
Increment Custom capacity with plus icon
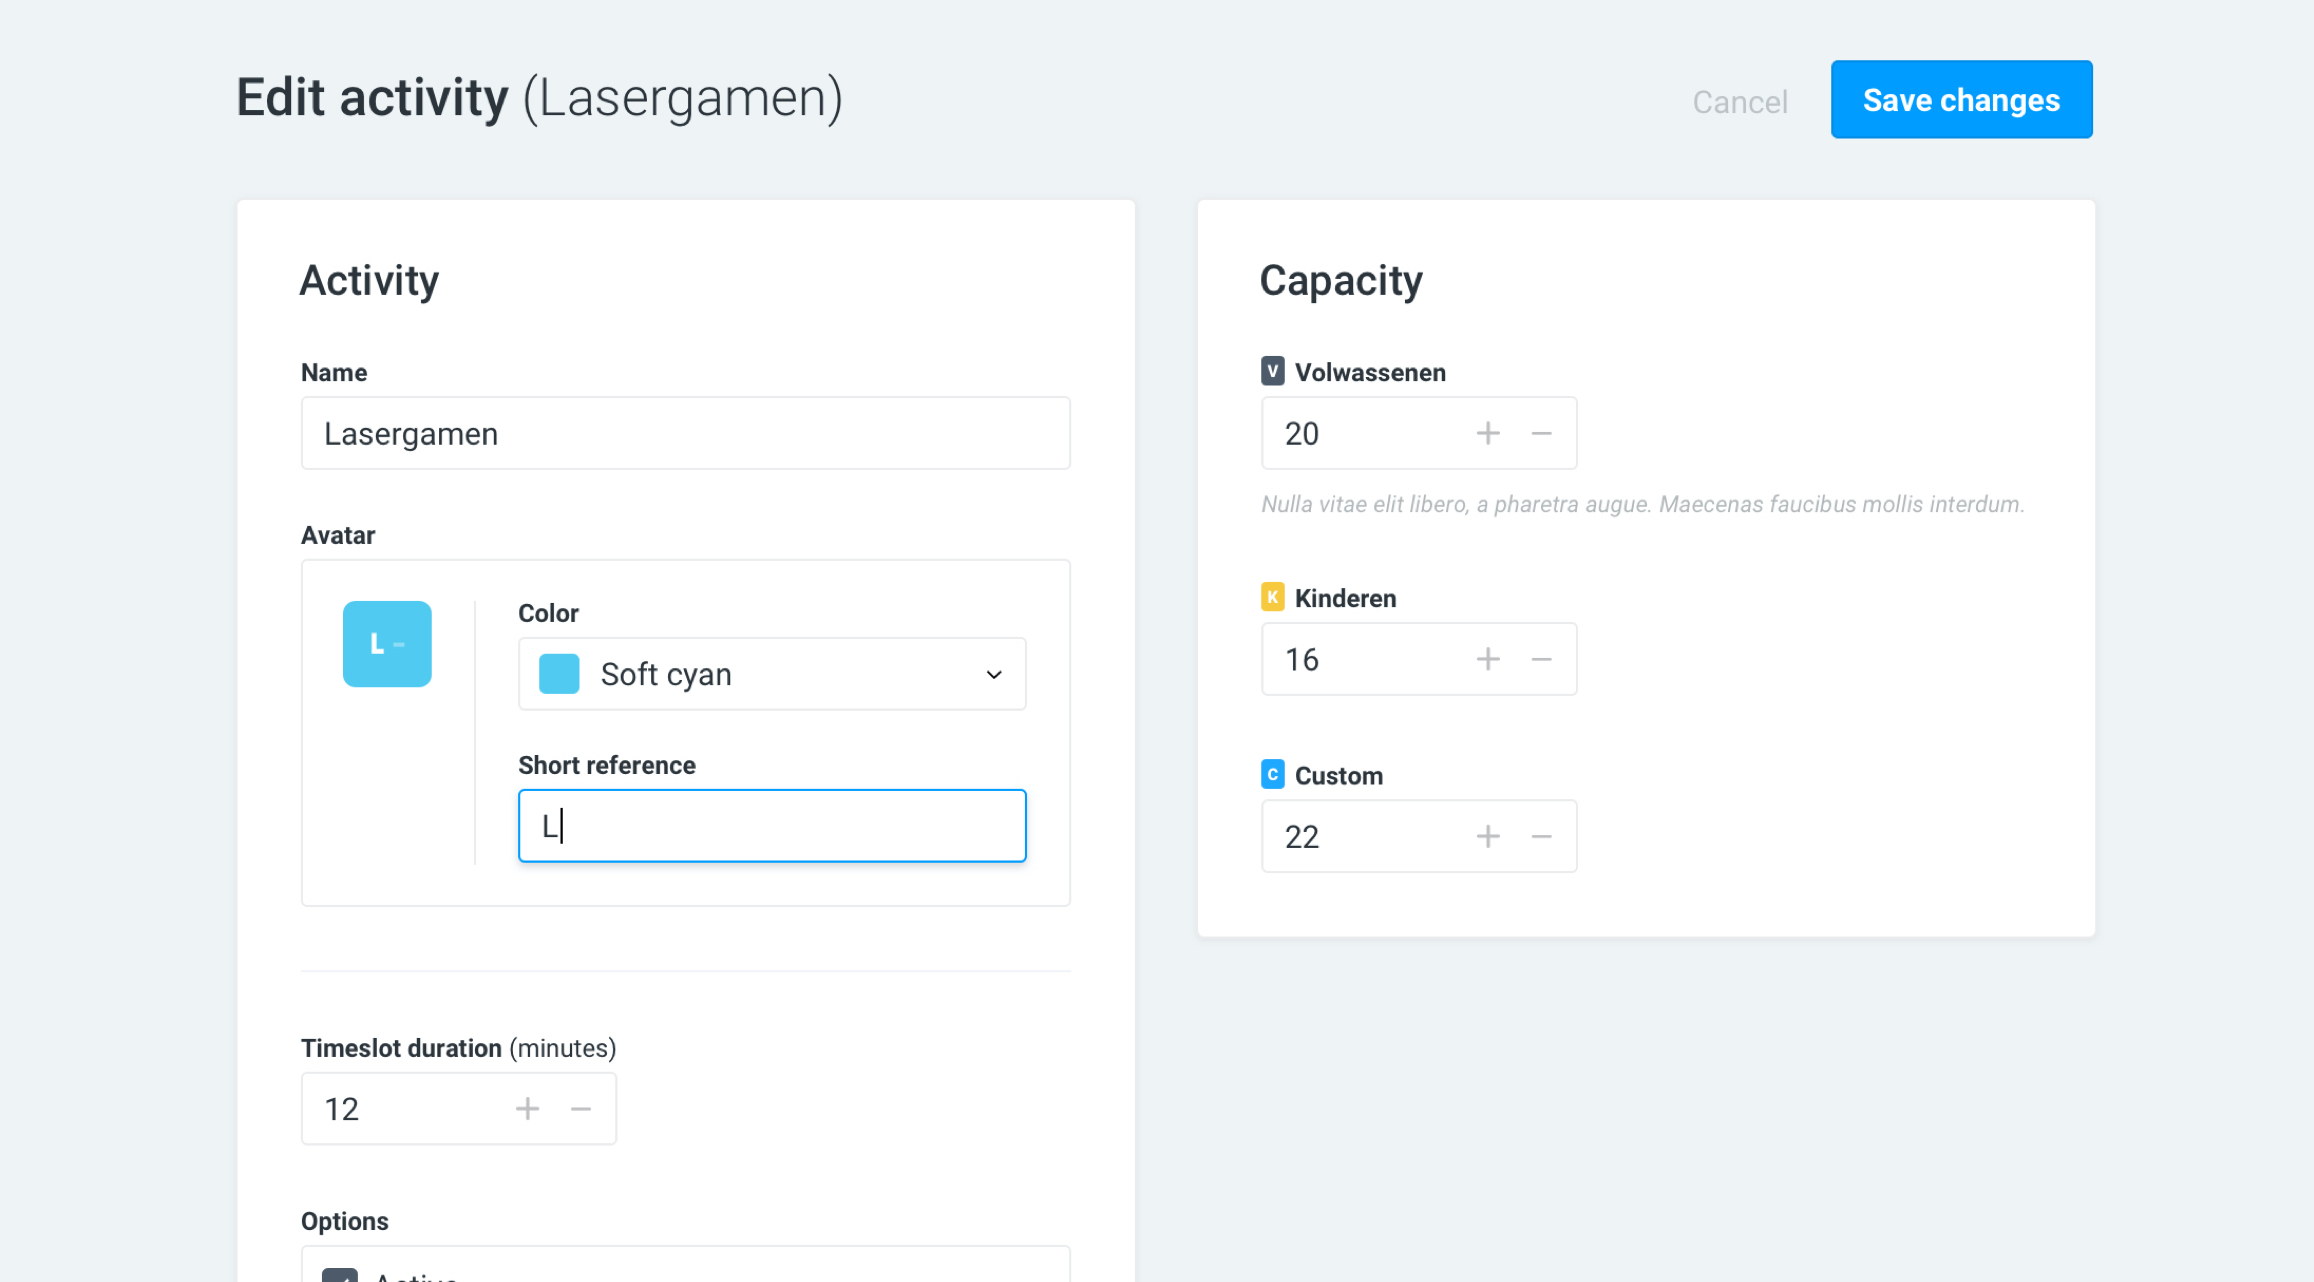[x=1488, y=836]
